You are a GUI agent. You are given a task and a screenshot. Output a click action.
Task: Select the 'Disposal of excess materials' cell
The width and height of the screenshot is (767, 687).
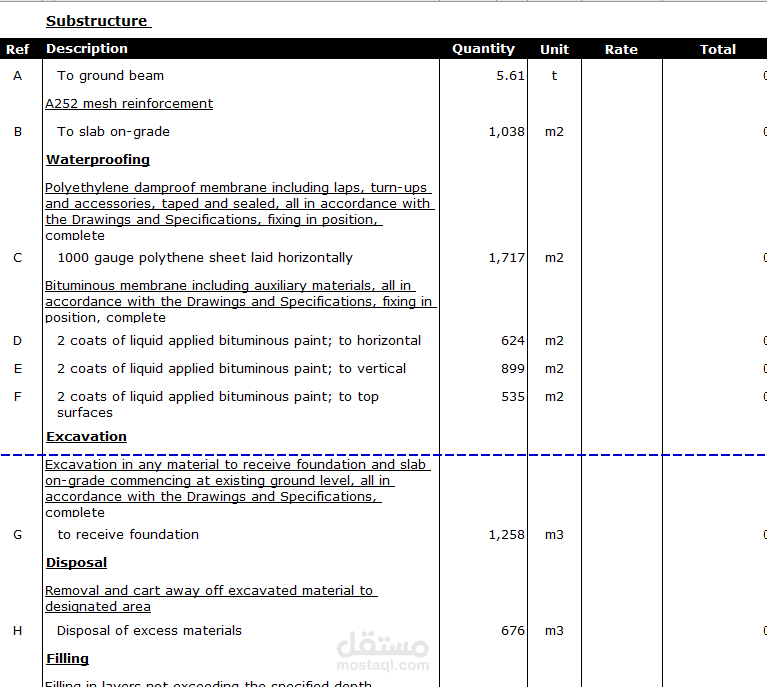149,630
